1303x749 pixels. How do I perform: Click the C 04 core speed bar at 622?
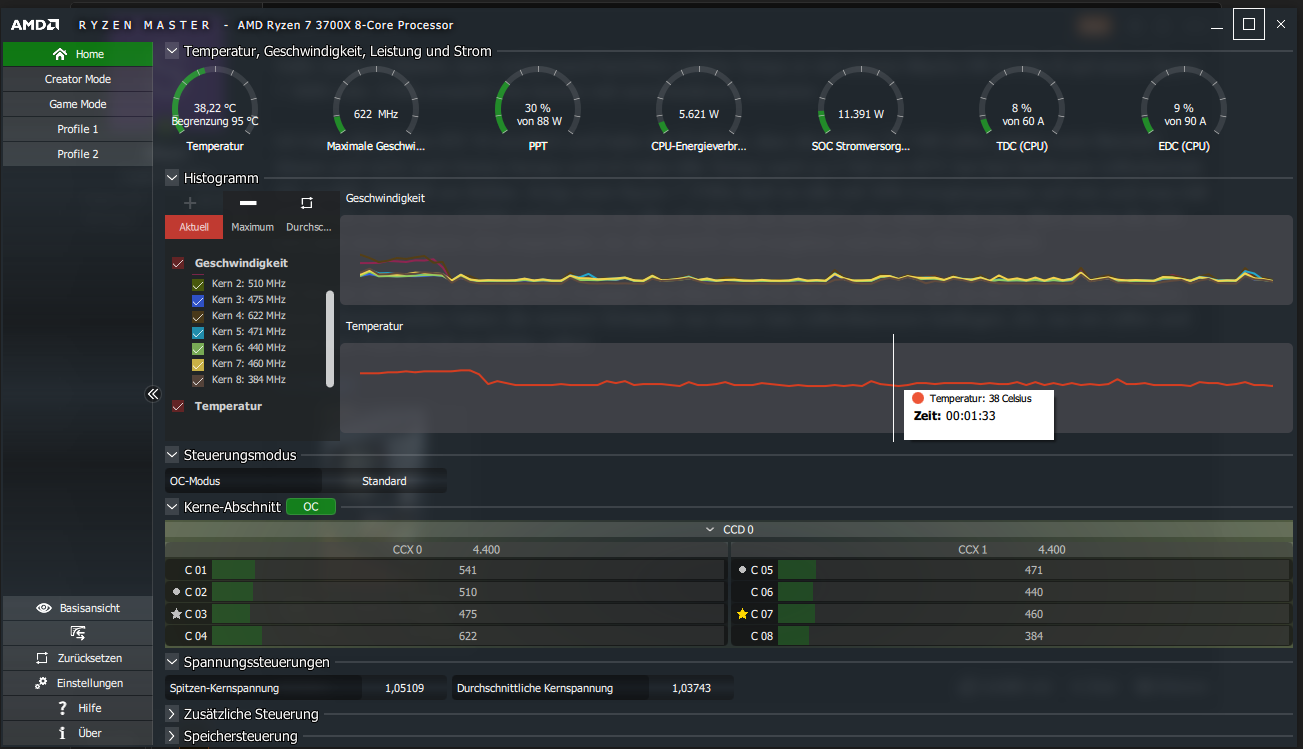468,636
